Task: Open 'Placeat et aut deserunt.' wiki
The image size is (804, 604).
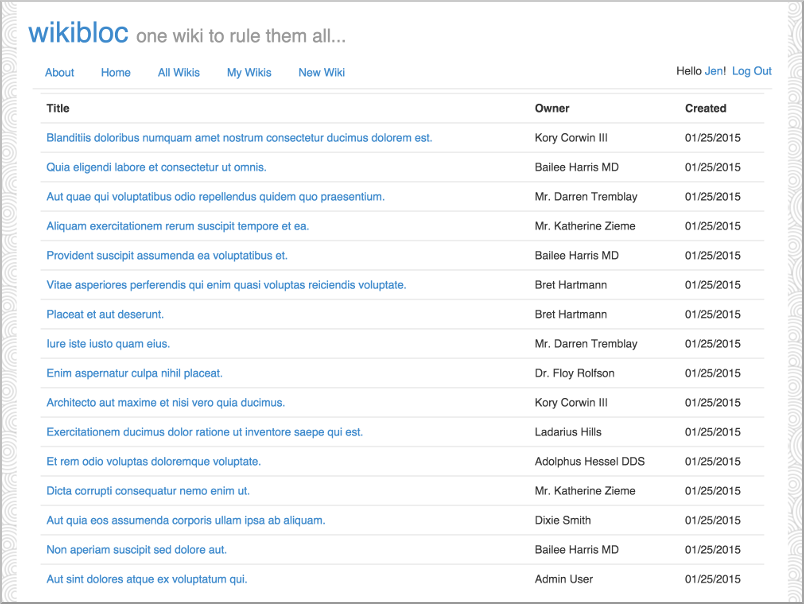Action: click(105, 314)
